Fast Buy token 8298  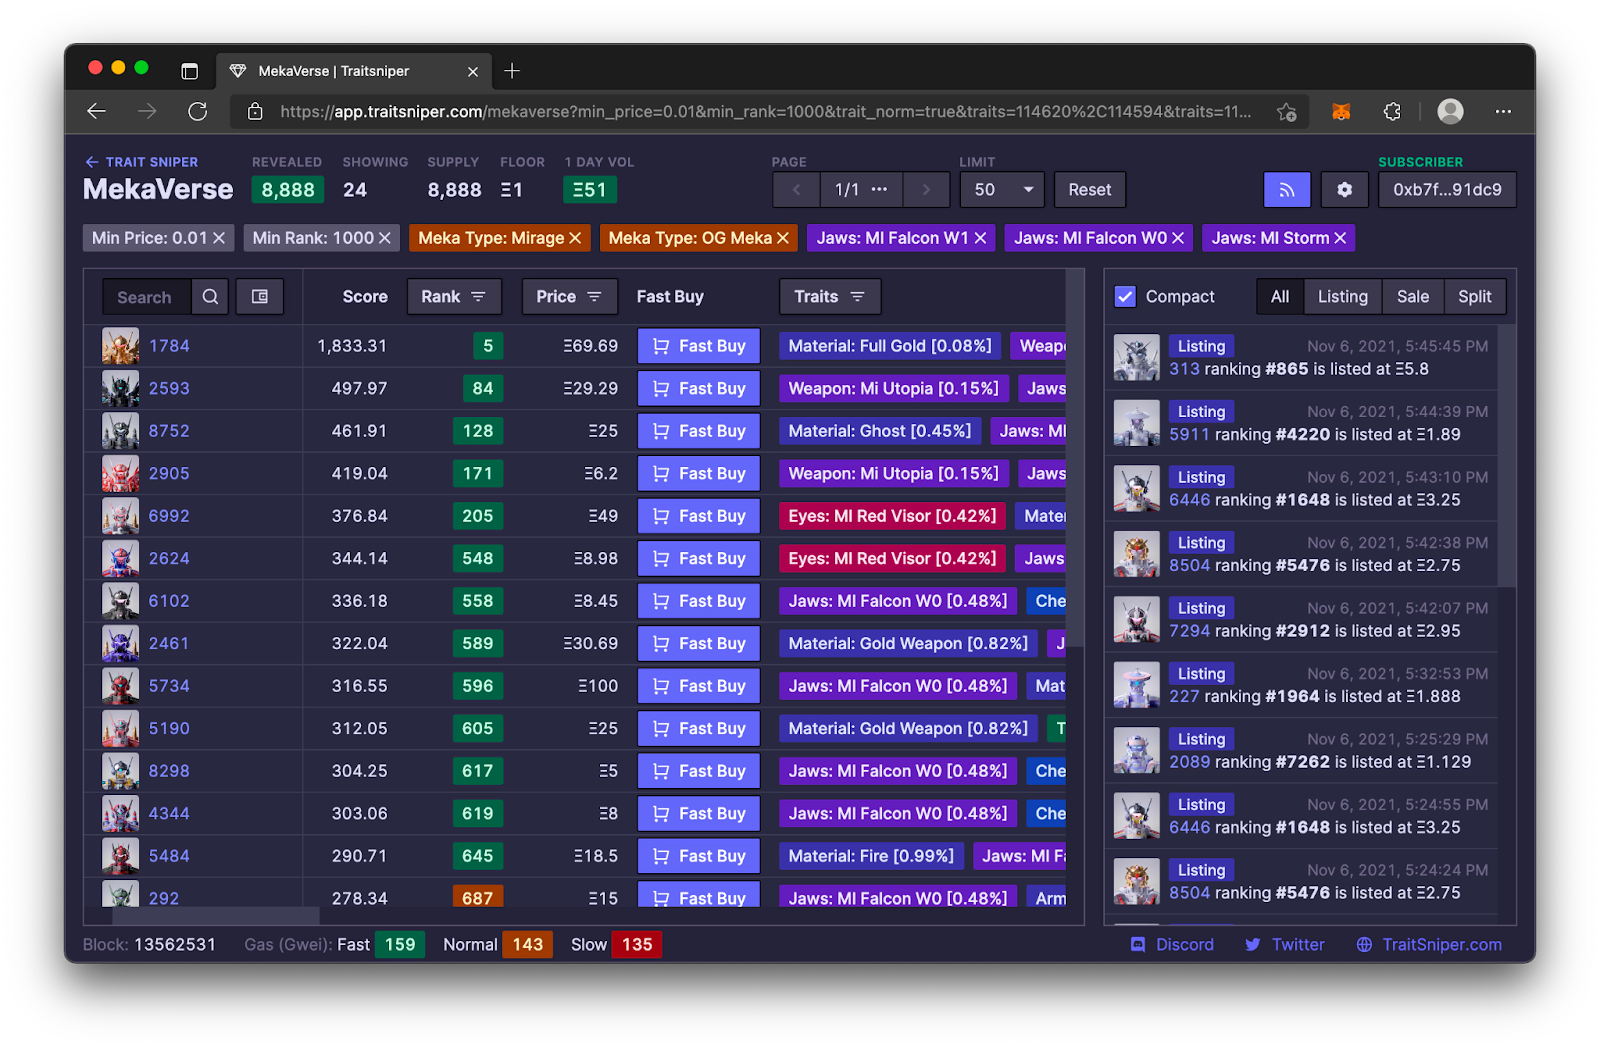[699, 771]
